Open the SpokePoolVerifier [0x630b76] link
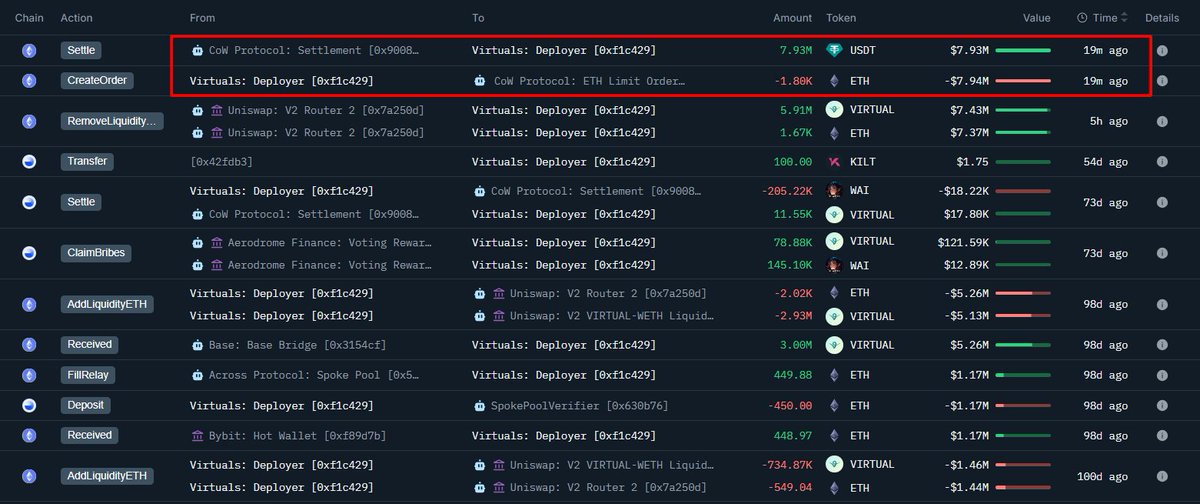The height and width of the screenshot is (504, 1200). tap(580, 406)
